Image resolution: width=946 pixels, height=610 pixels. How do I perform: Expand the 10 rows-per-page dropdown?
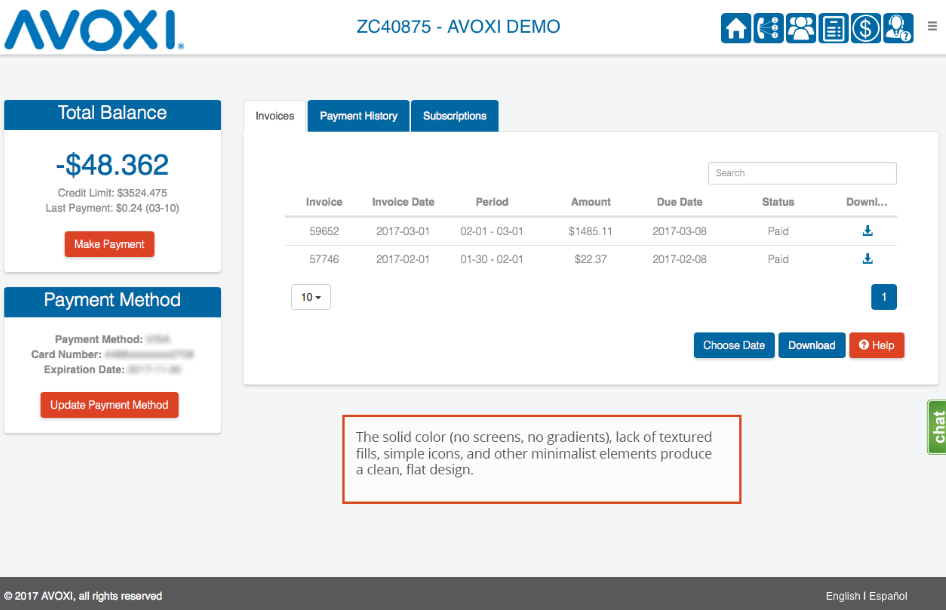point(311,297)
